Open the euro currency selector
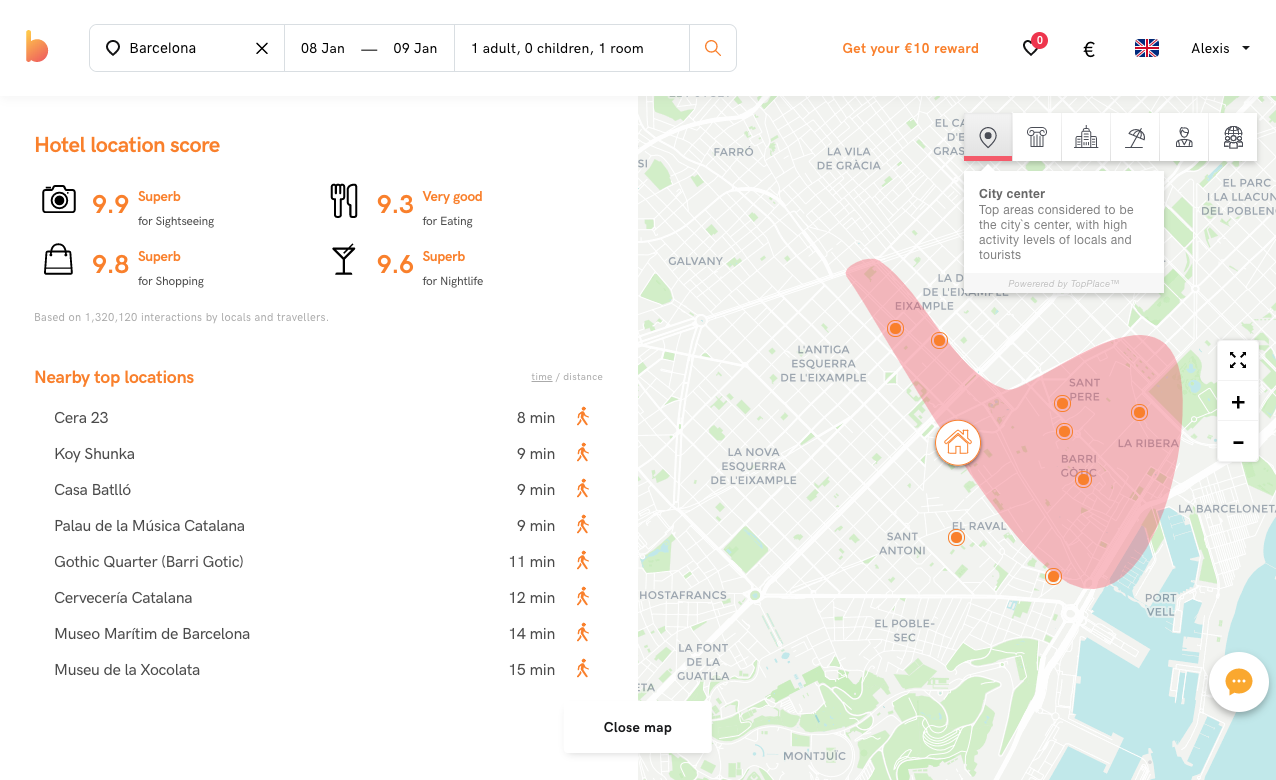 pos(1088,47)
